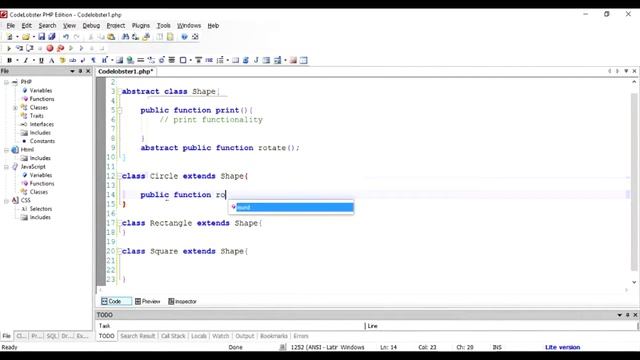Image resolution: width=640 pixels, height=360 pixels.
Task: Close the File panel
Action: (x=88, y=71)
